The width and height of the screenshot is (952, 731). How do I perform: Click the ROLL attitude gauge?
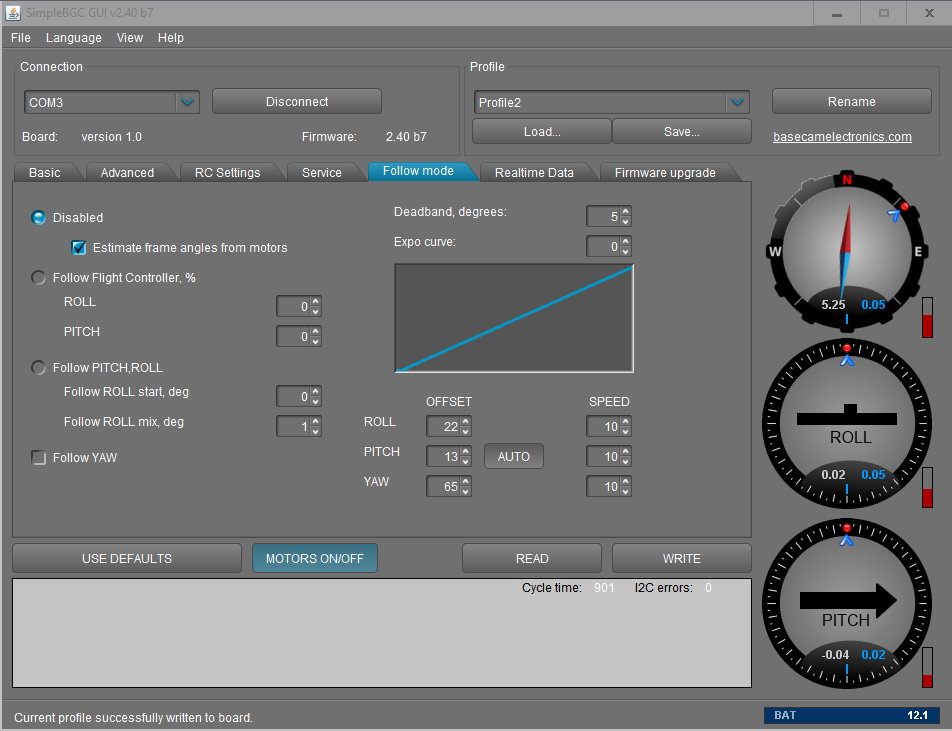pos(846,422)
